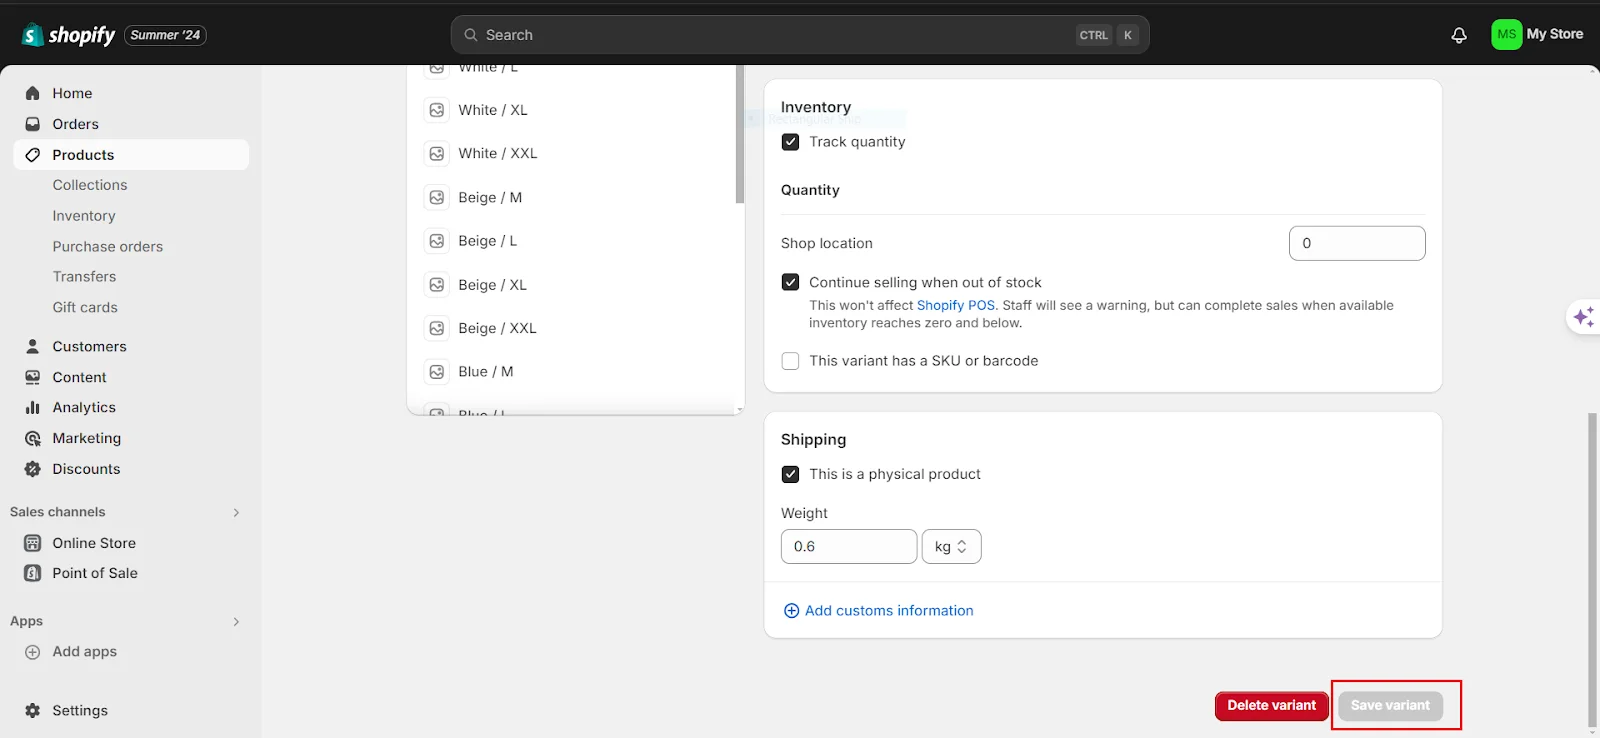Image resolution: width=1600 pixels, height=738 pixels.
Task: Open Gift cards in the sidebar
Action: pyautogui.click(x=85, y=307)
